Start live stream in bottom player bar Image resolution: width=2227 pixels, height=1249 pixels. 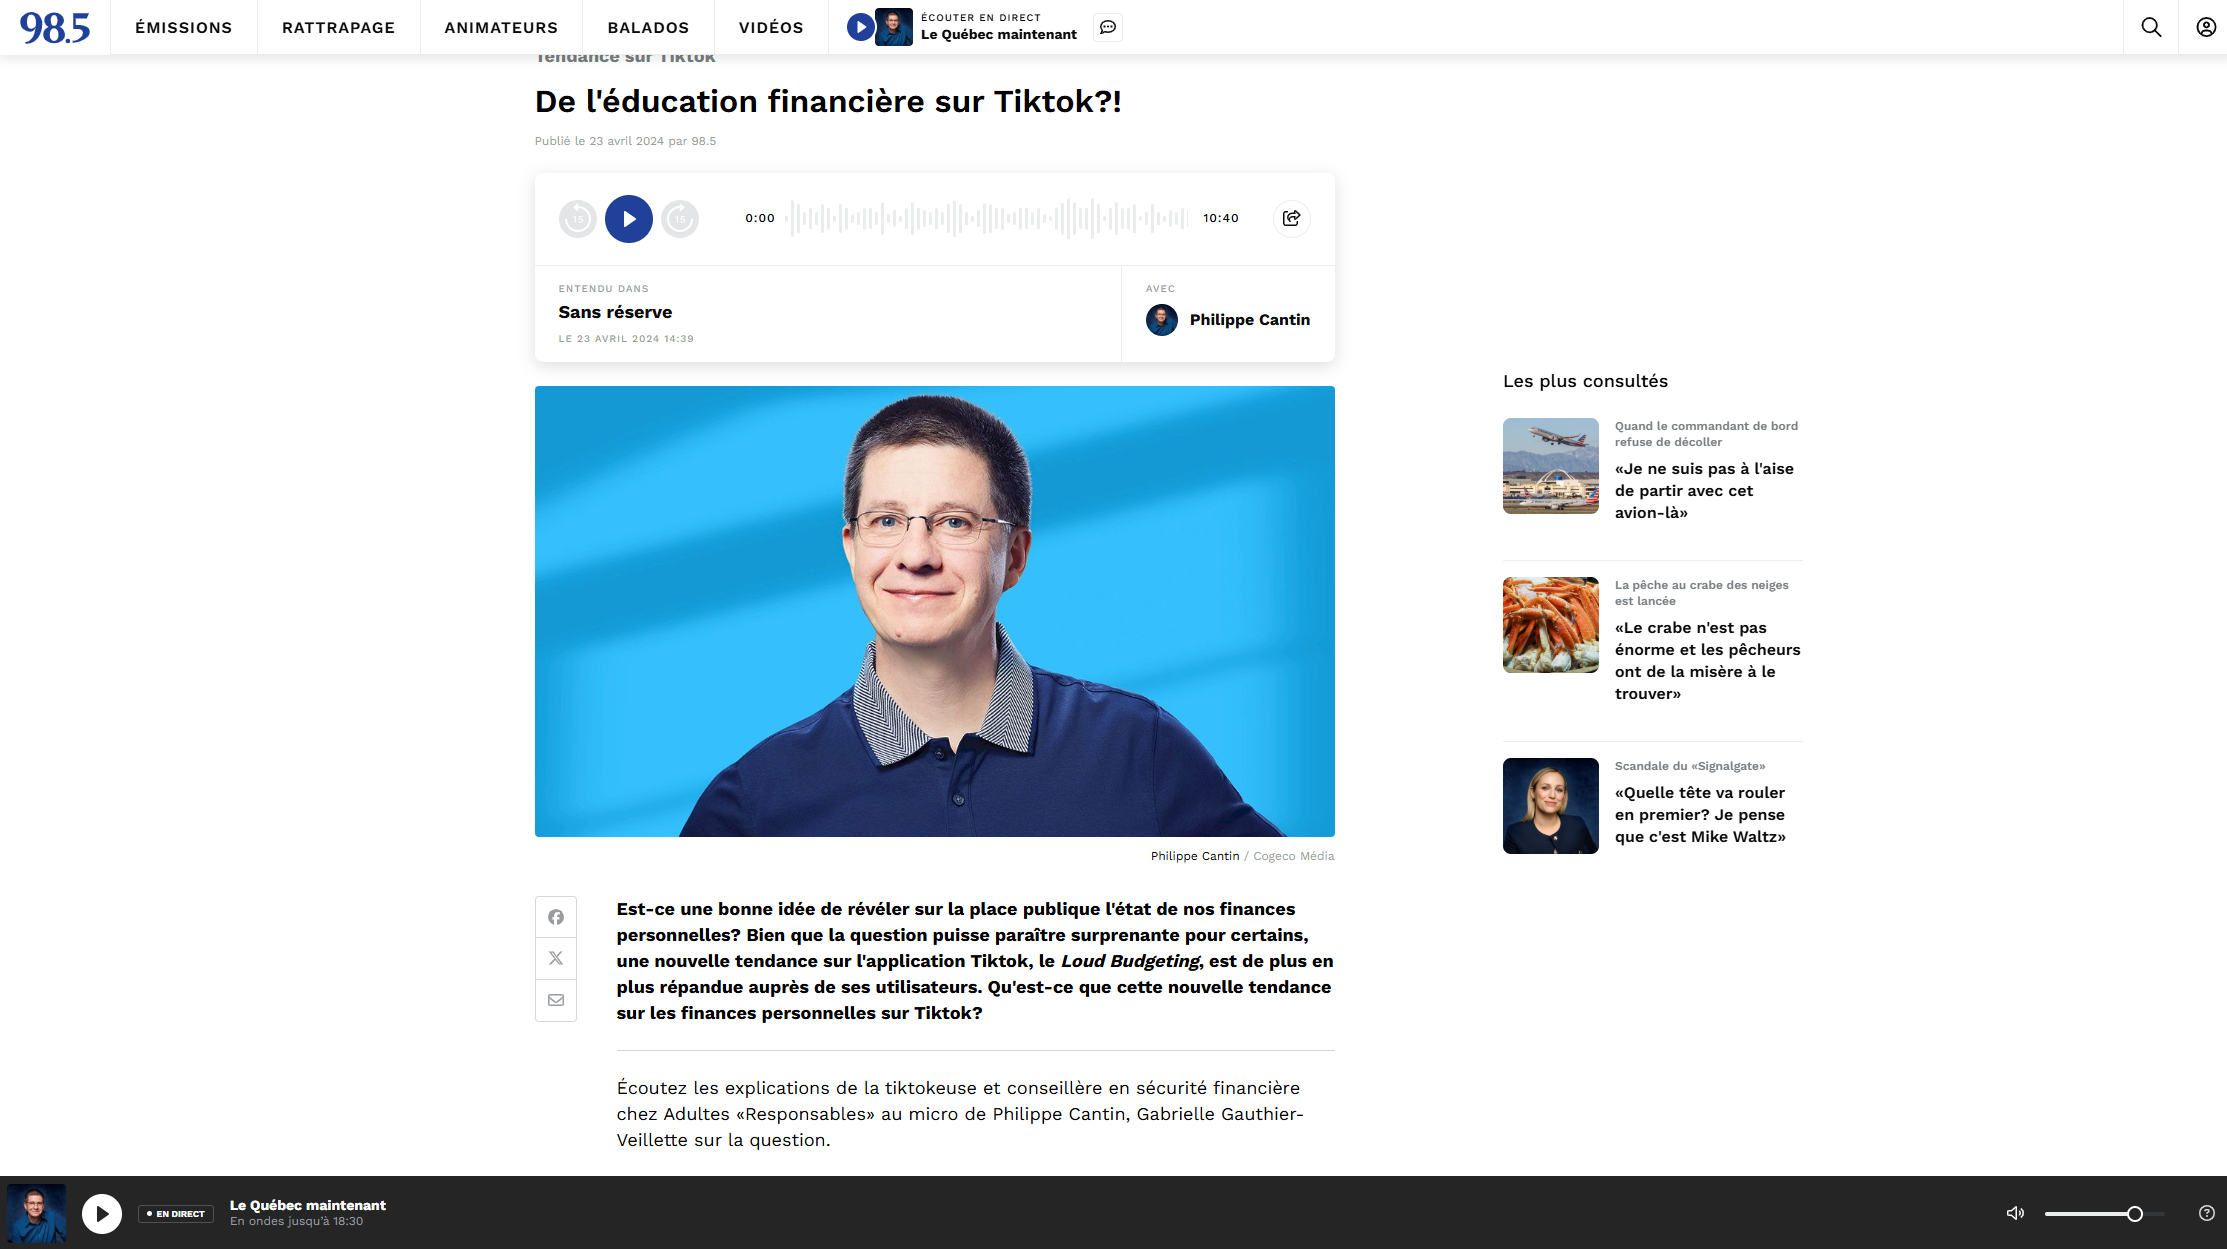click(x=101, y=1213)
